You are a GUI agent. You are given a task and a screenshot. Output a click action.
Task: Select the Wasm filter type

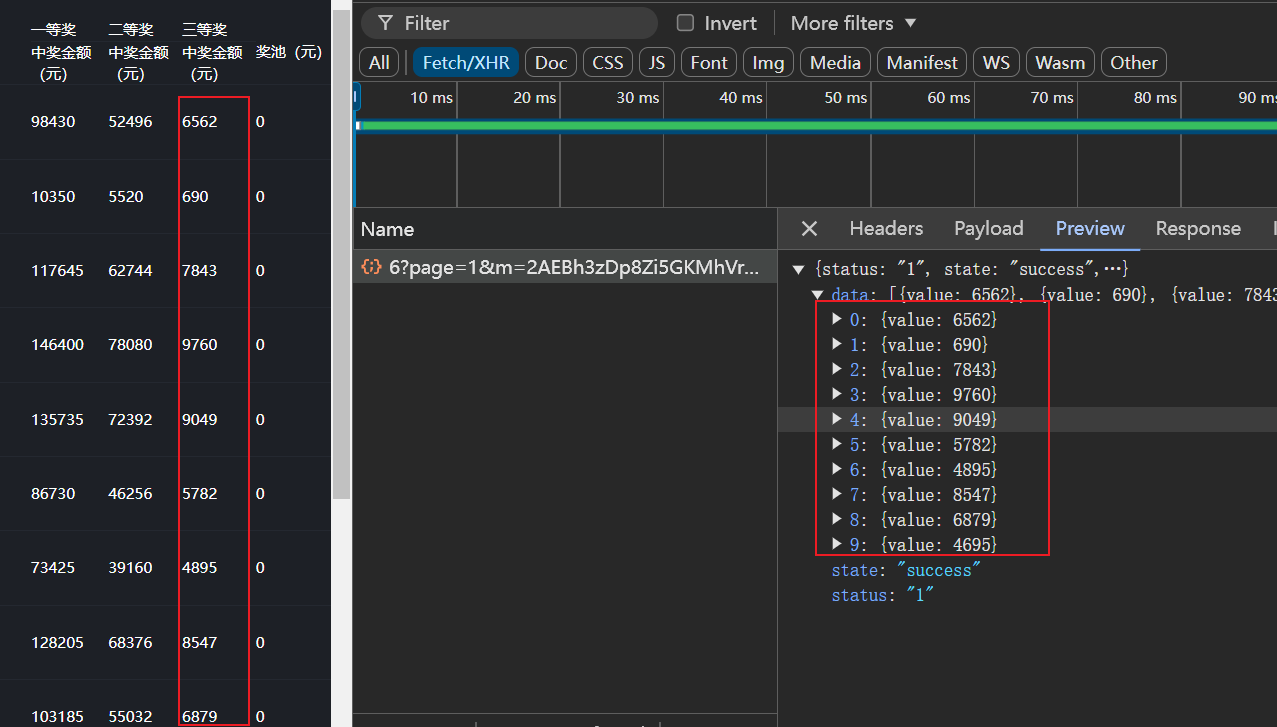1060,62
